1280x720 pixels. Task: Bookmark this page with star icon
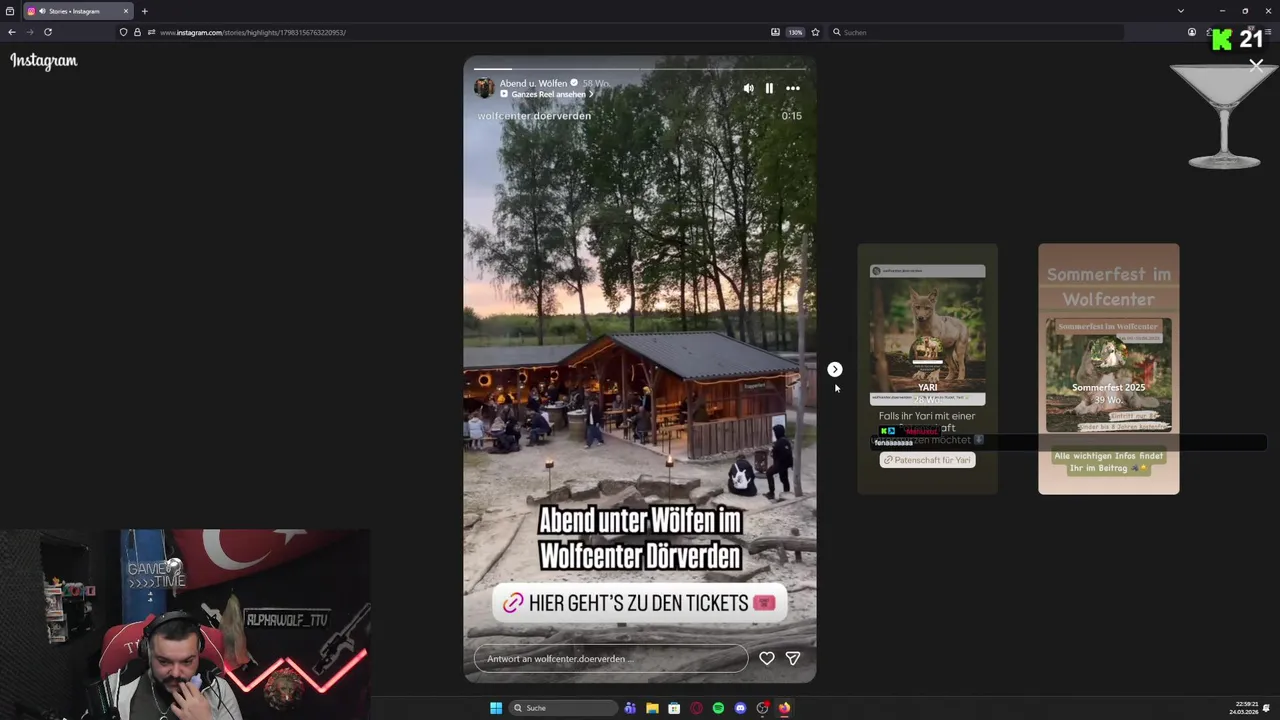(815, 32)
